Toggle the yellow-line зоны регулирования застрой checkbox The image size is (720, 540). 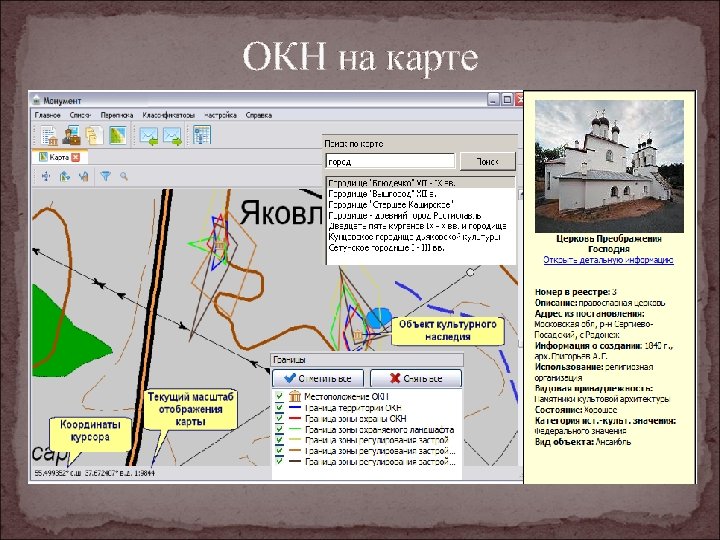tap(279, 440)
